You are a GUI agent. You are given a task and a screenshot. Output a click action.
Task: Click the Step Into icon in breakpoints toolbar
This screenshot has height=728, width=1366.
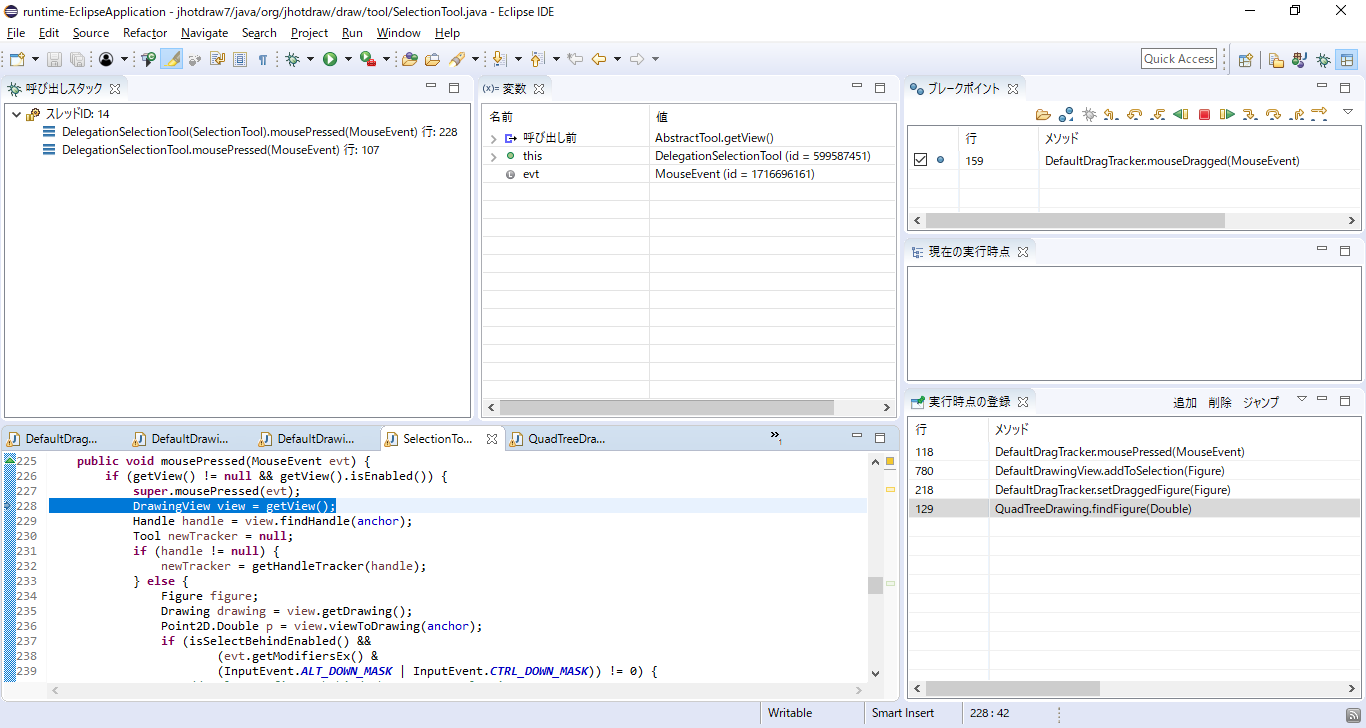[1250, 115]
